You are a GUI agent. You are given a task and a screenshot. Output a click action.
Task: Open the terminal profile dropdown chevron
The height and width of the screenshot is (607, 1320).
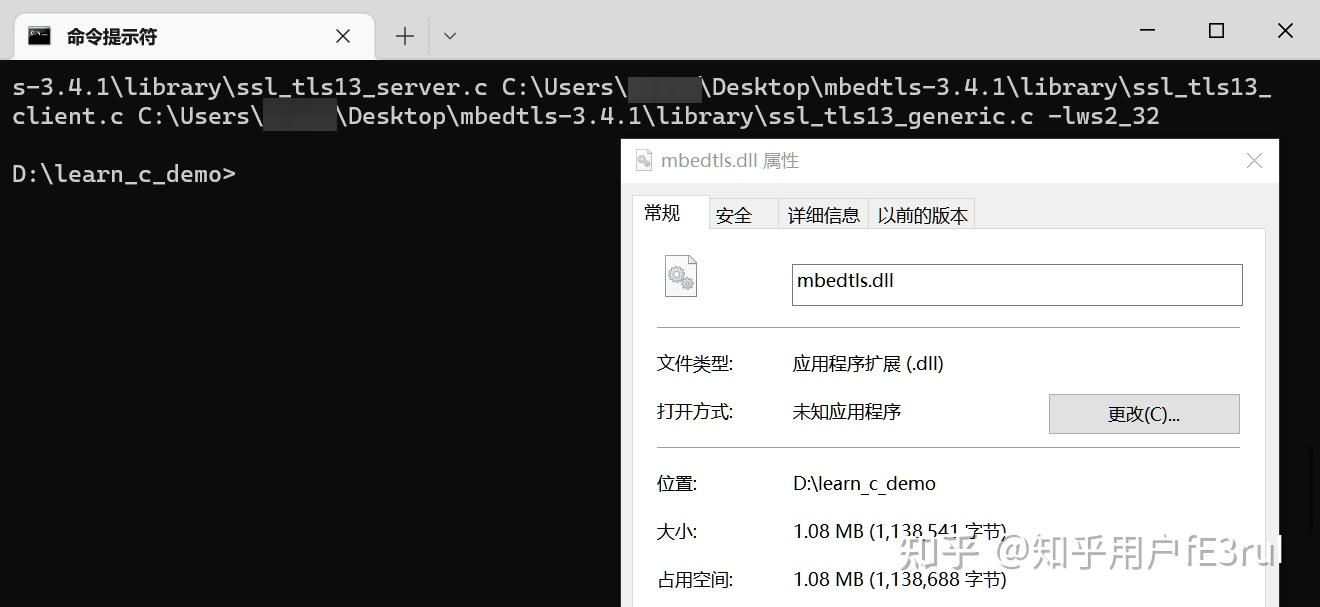[x=449, y=36]
